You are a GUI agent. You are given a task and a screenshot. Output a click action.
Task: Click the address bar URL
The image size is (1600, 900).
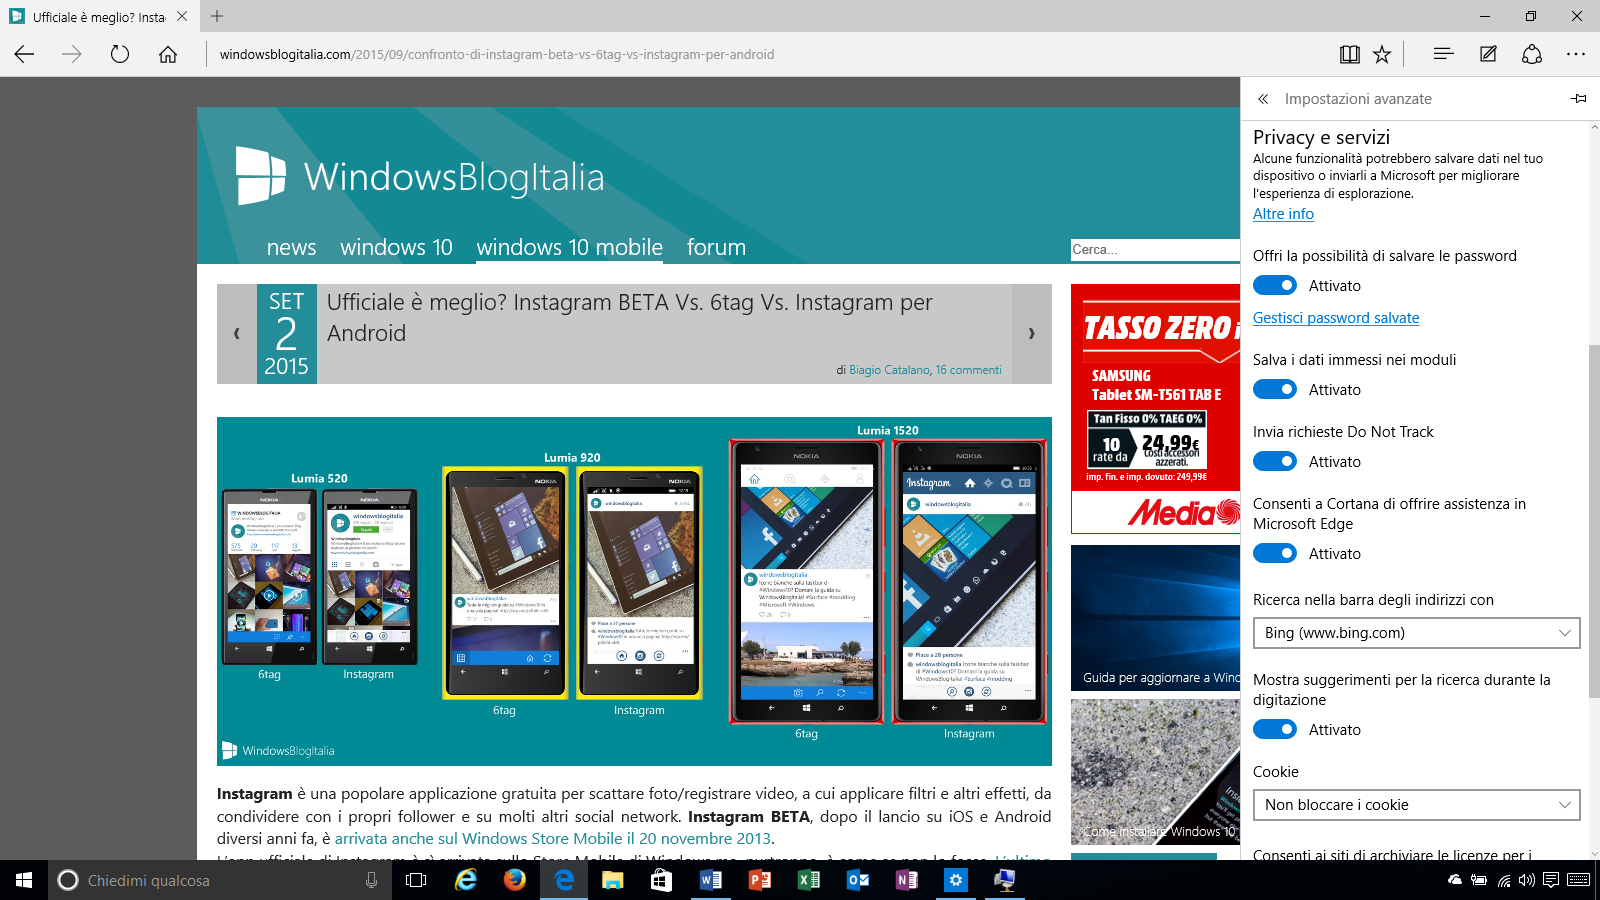tap(497, 55)
